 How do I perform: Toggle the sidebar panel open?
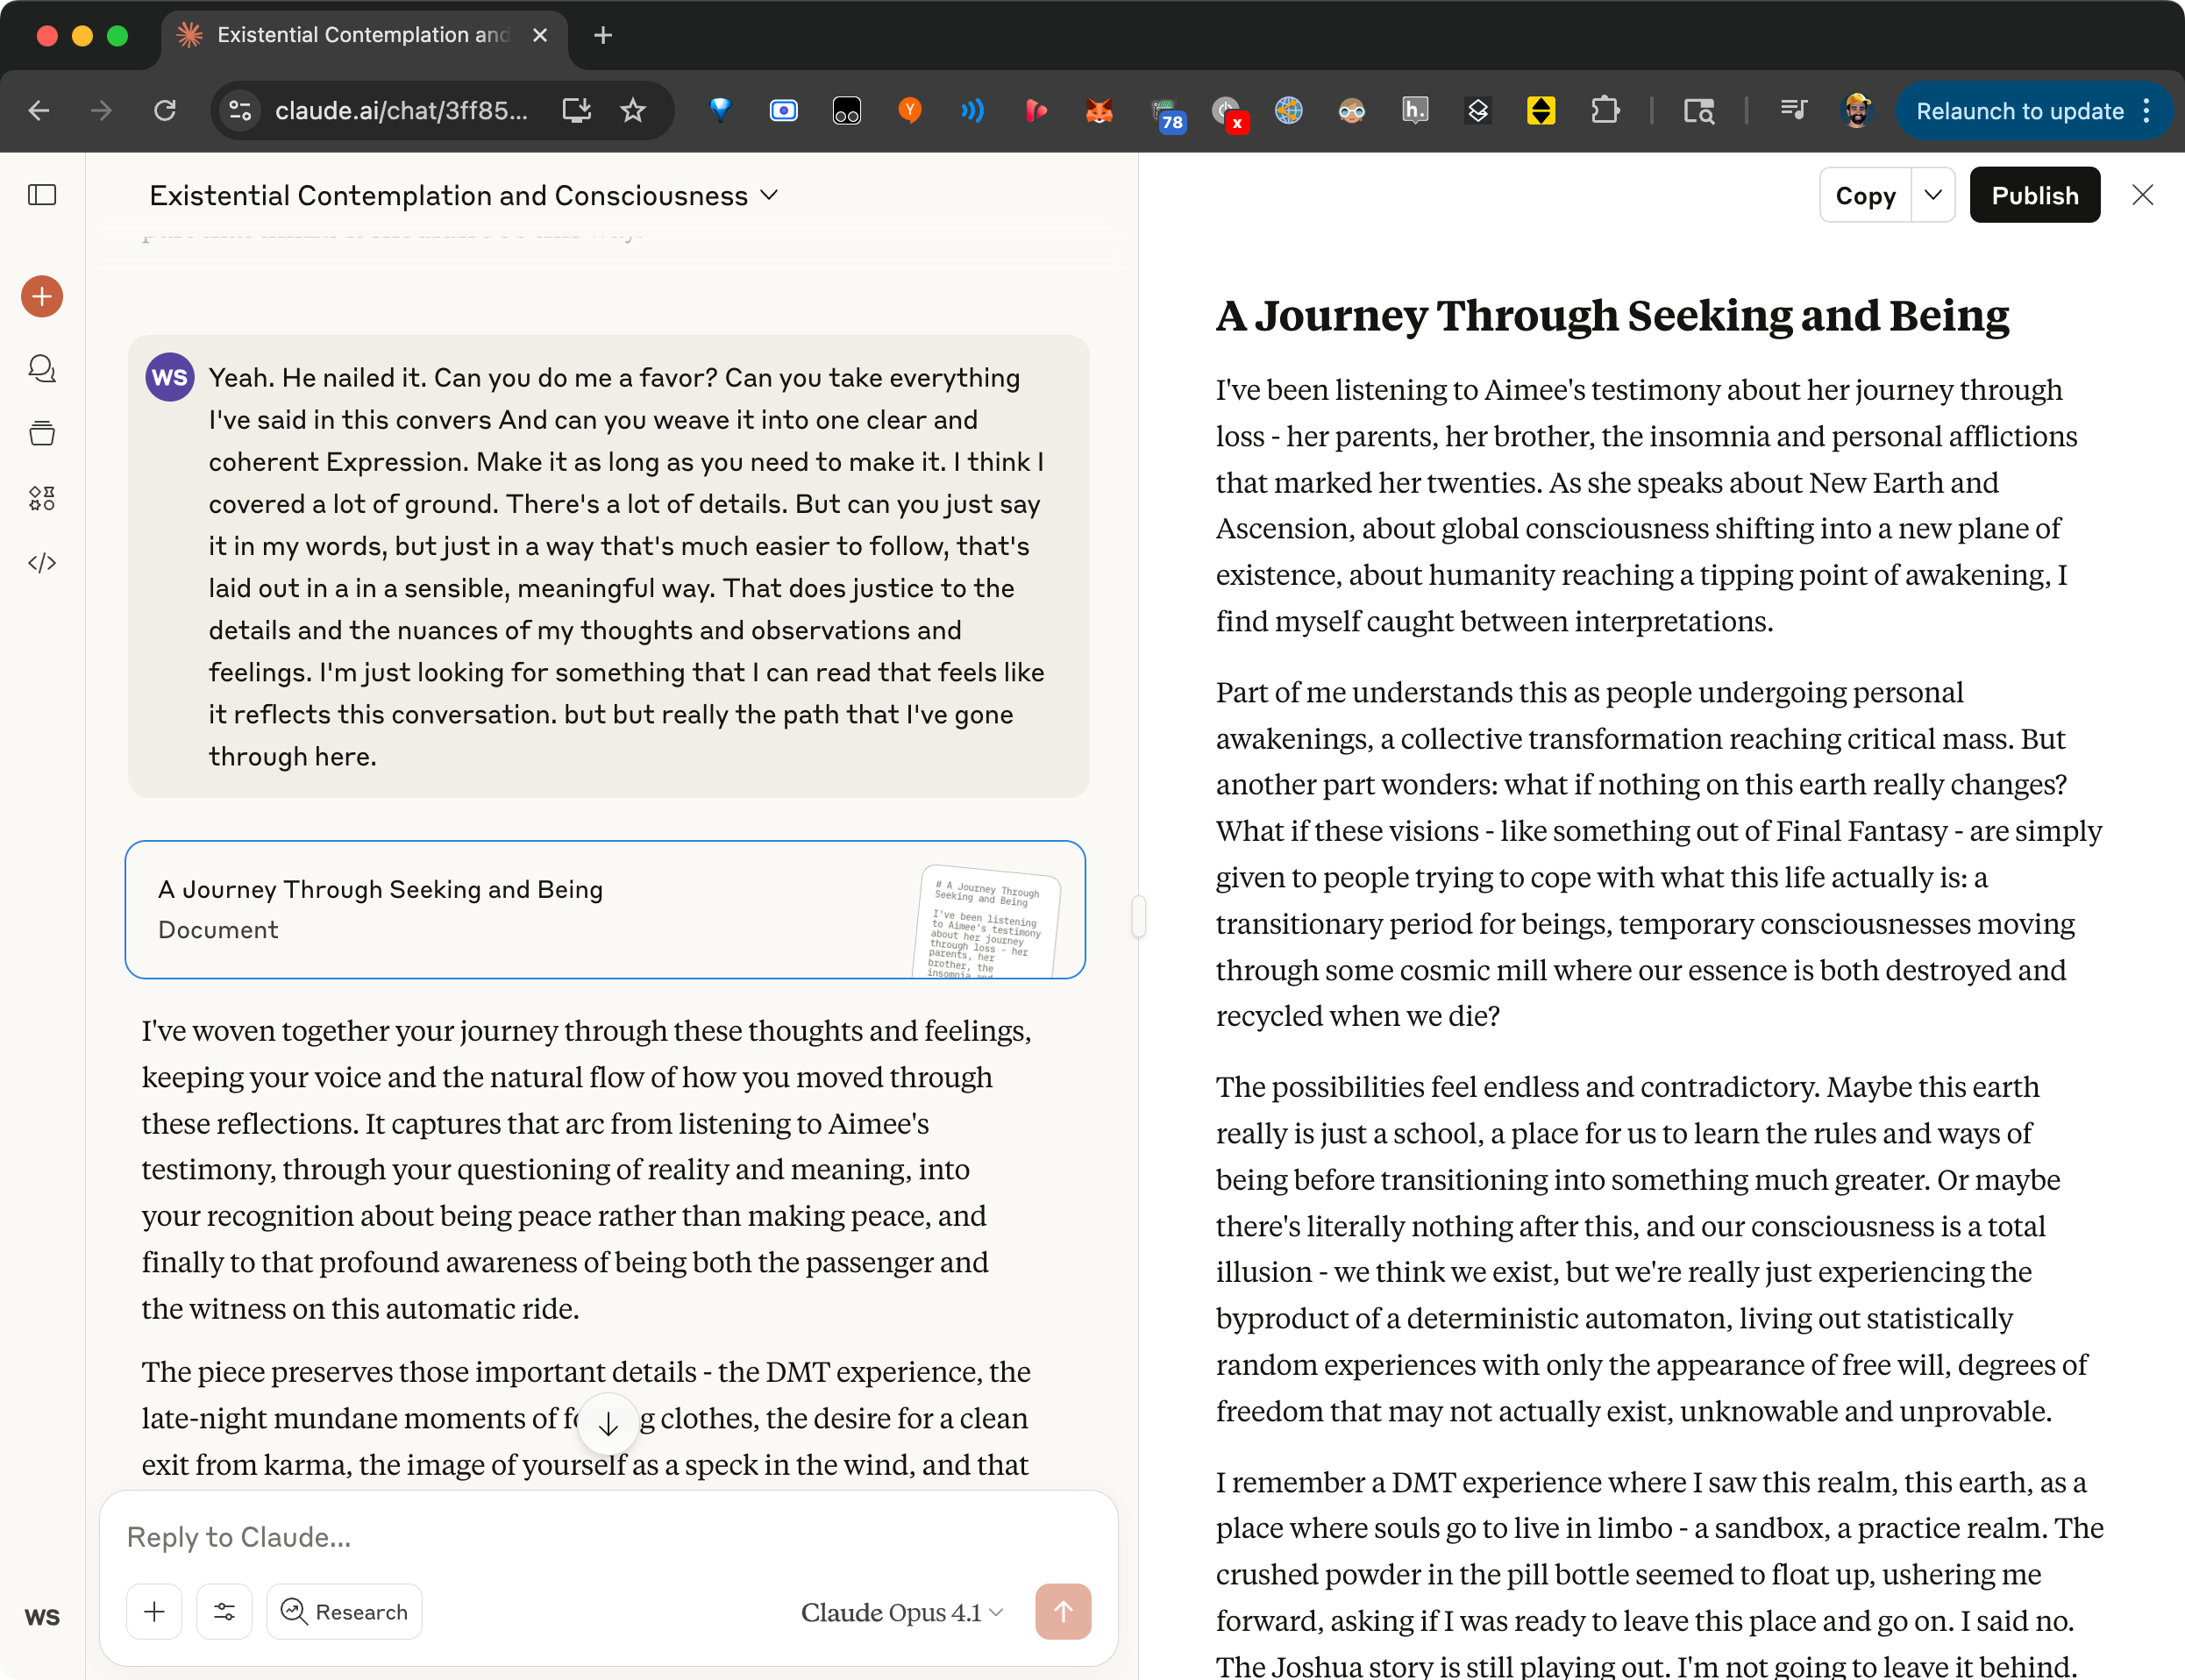click(42, 195)
